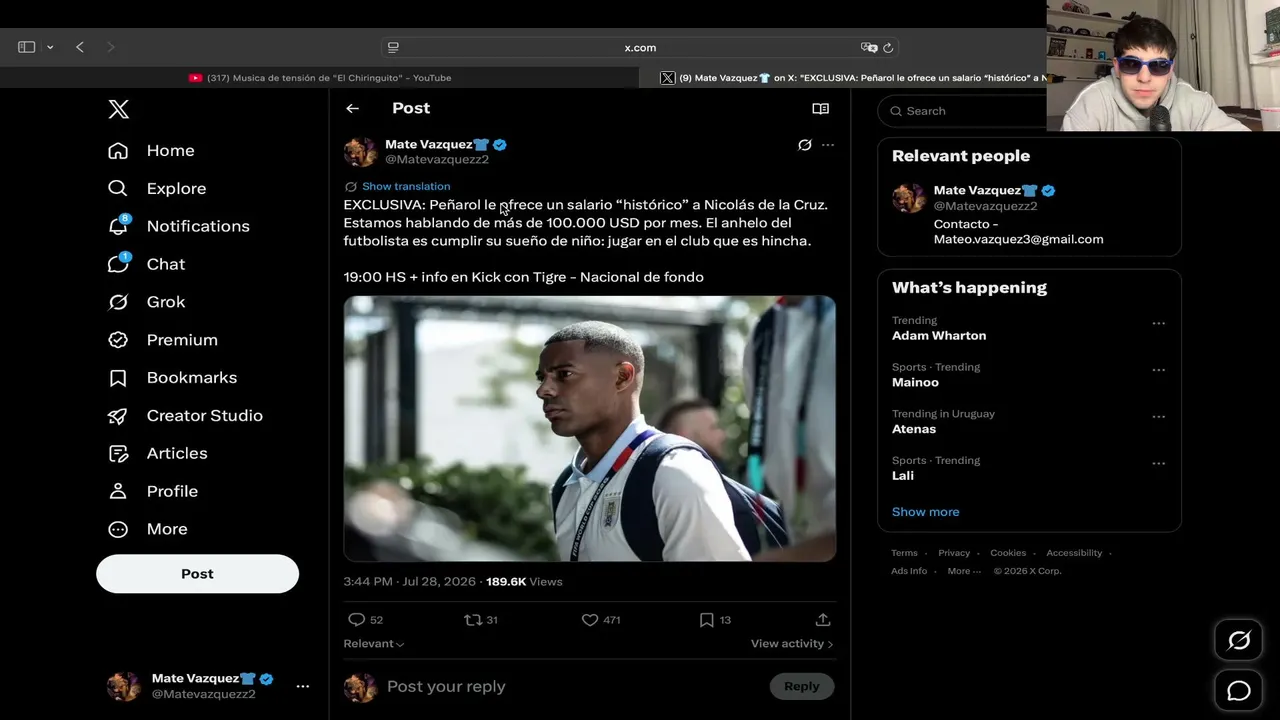This screenshot has width=1280, height=720.
Task: Open View activity link
Action: point(792,644)
